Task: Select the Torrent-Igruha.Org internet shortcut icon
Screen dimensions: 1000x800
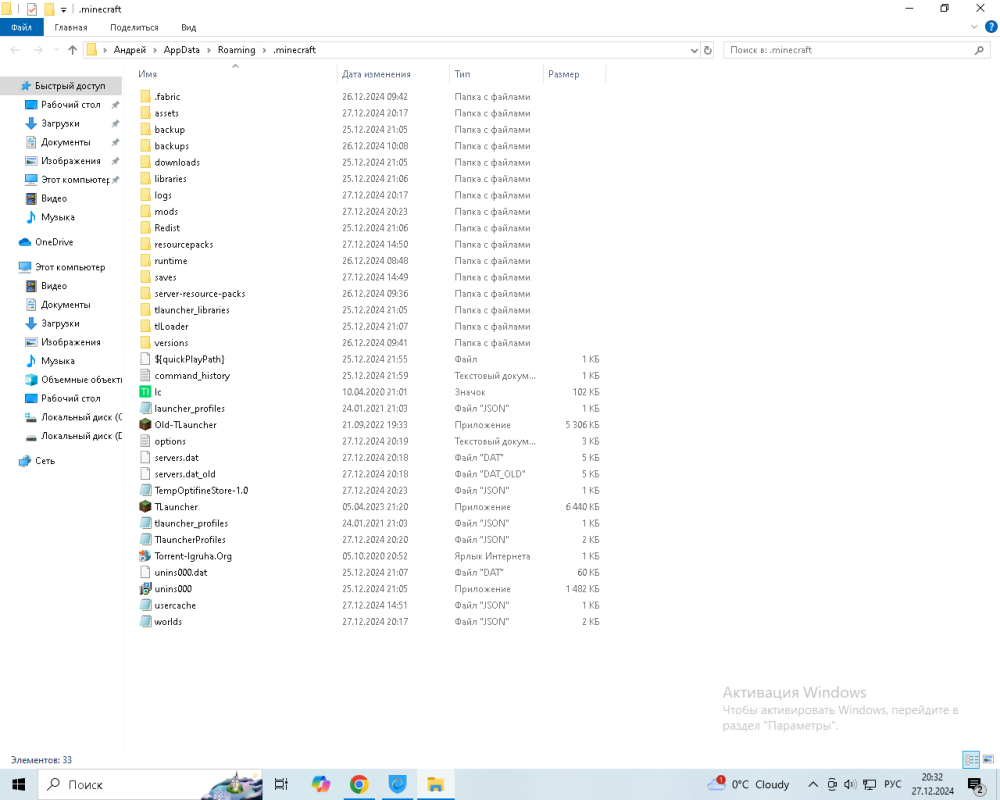Action: [145, 556]
